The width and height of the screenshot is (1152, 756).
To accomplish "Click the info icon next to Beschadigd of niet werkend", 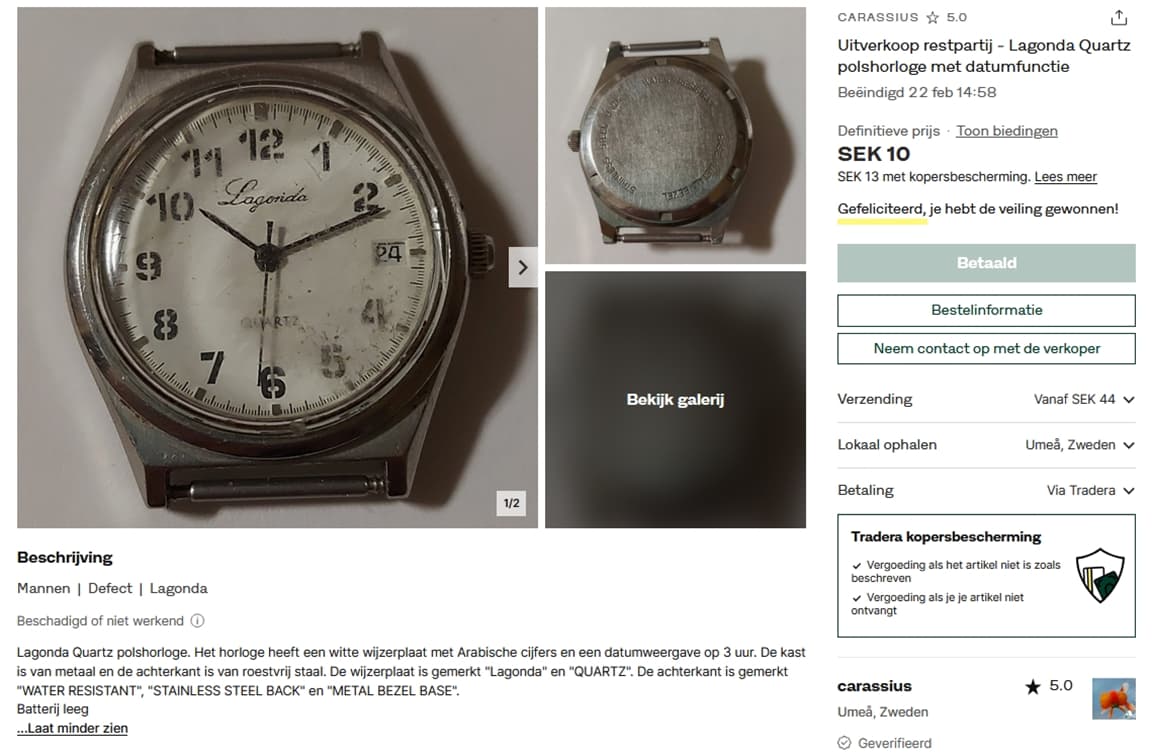I will (198, 621).
